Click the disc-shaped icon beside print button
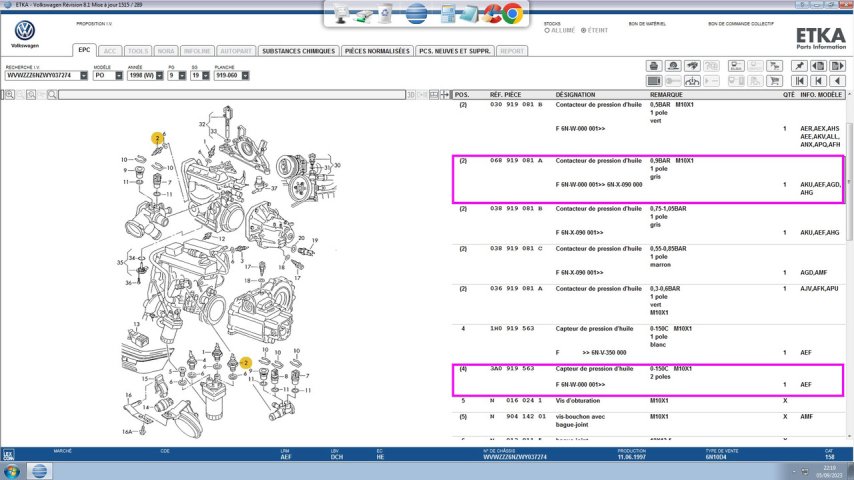This screenshot has height=480, width=854. click(673, 66)
